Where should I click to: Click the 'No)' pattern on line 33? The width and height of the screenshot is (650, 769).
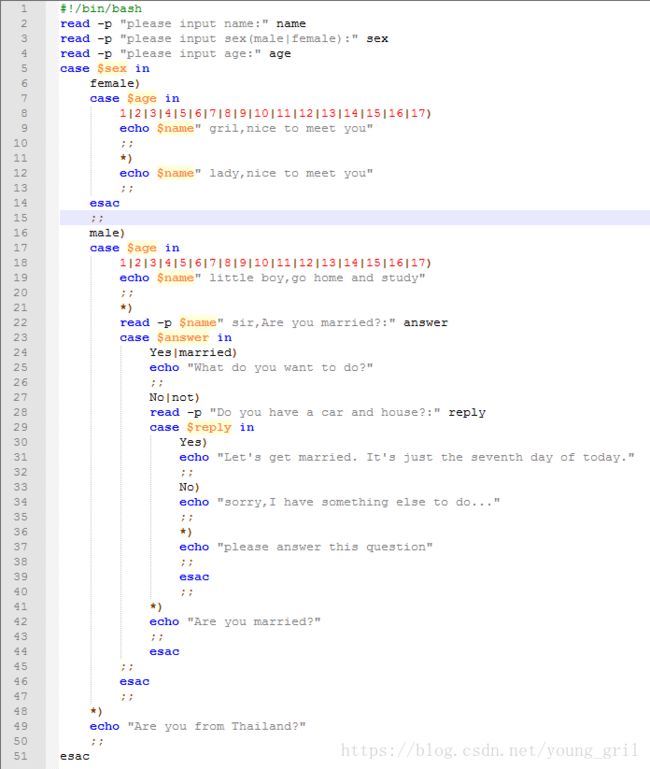(x=189, y=487)
